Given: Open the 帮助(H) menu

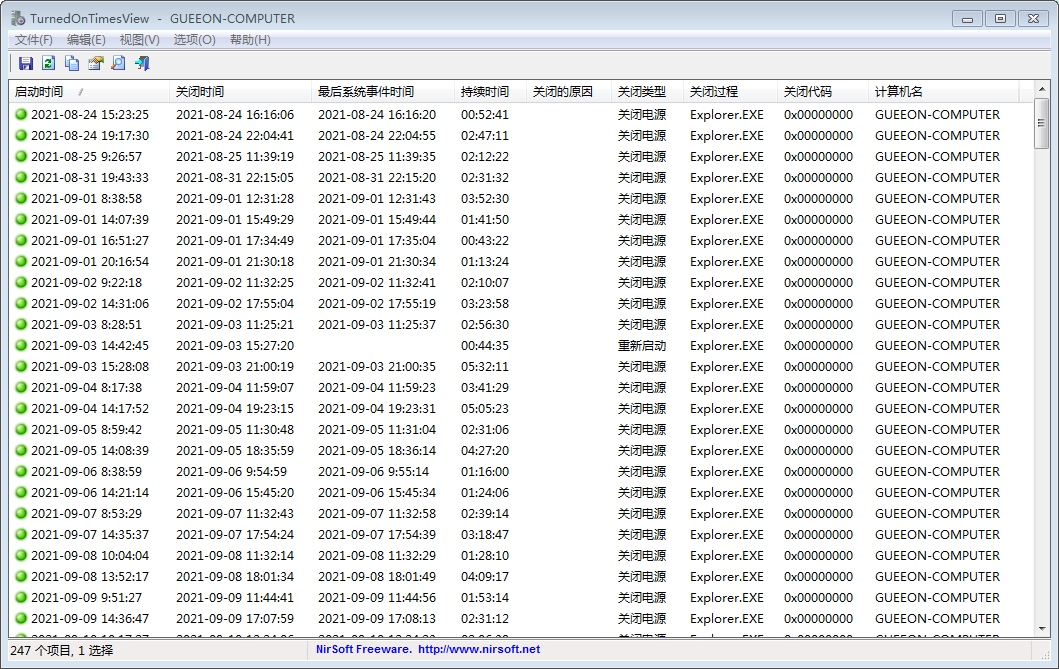Looking at the screenshot, I should 250,40.
